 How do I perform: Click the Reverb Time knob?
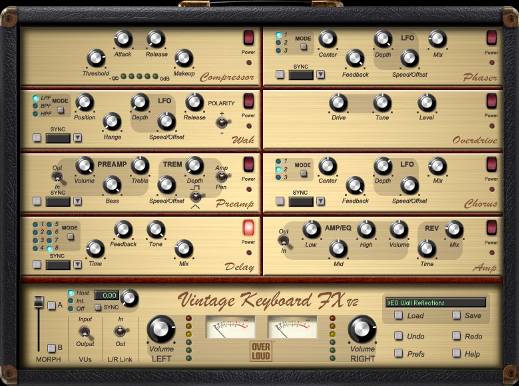coord(427,249)
